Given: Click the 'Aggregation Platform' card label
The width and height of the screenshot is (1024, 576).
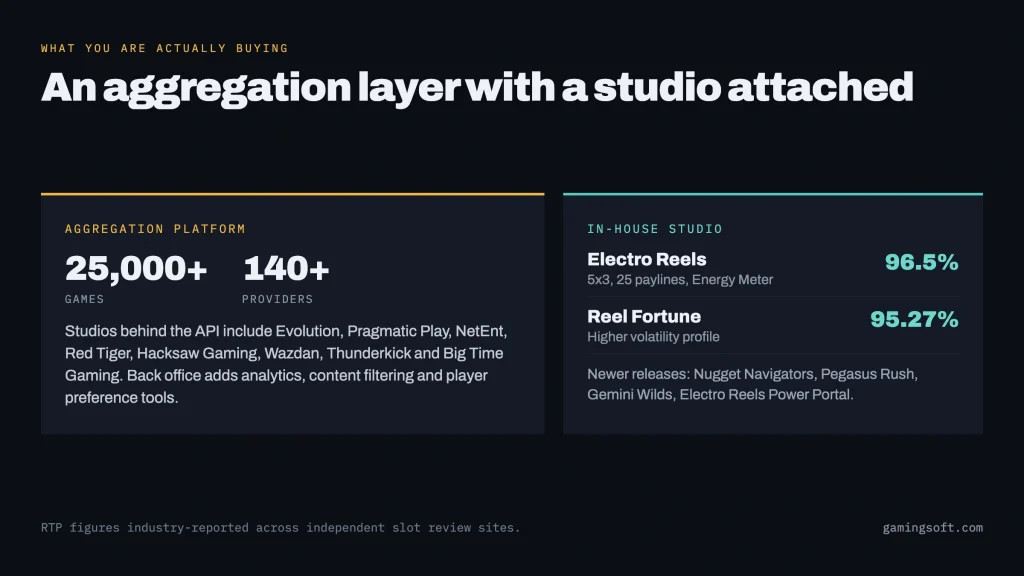Looking at the screenshot, I should [155, 229].
